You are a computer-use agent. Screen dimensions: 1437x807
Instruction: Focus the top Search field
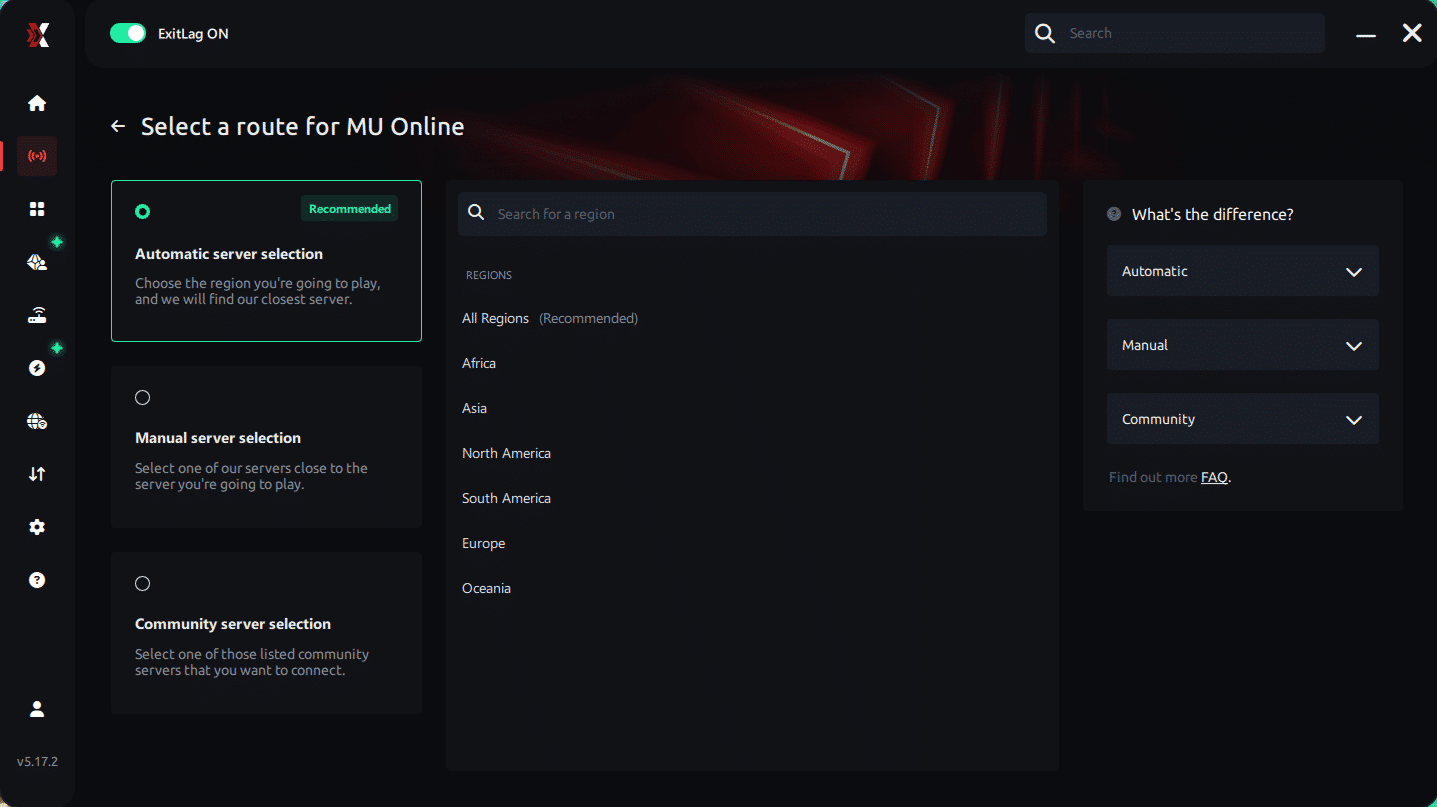pos(1175,33)
